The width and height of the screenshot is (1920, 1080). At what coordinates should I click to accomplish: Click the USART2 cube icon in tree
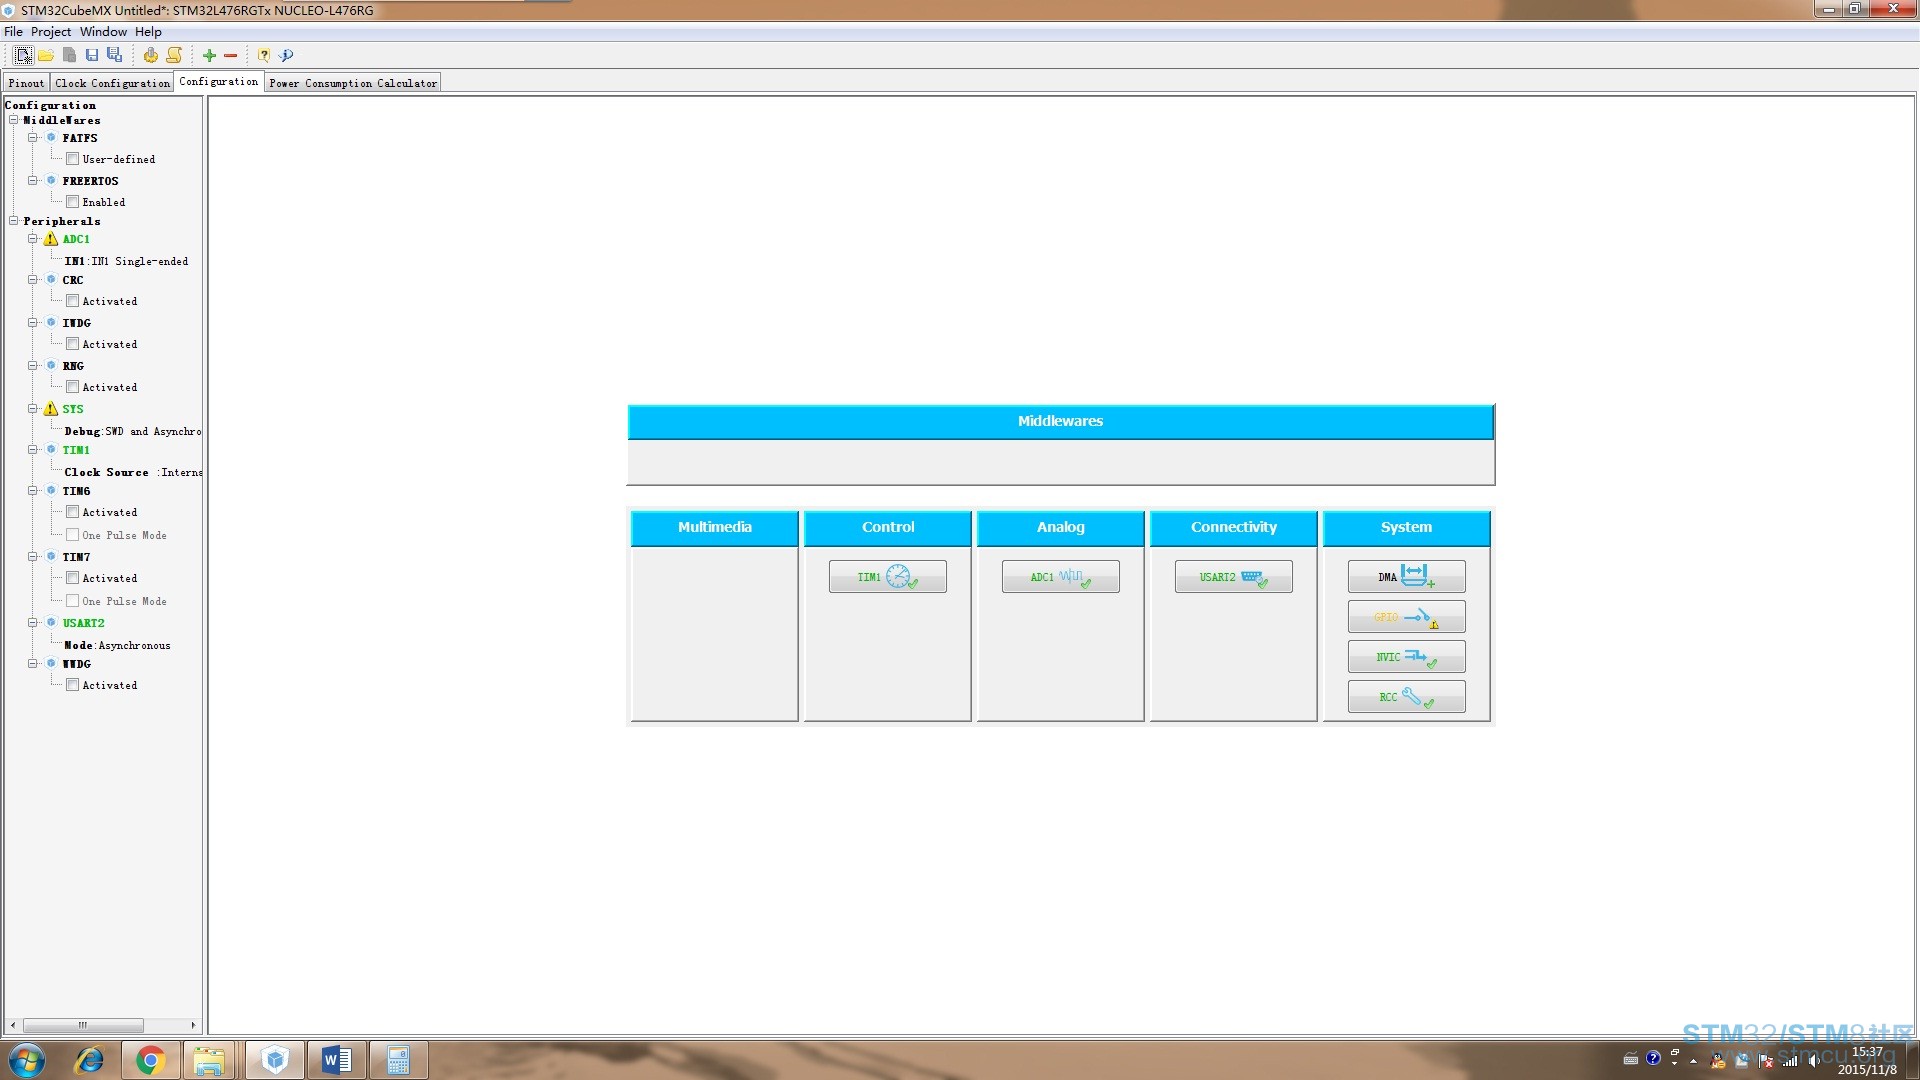[x=51, y=623]
